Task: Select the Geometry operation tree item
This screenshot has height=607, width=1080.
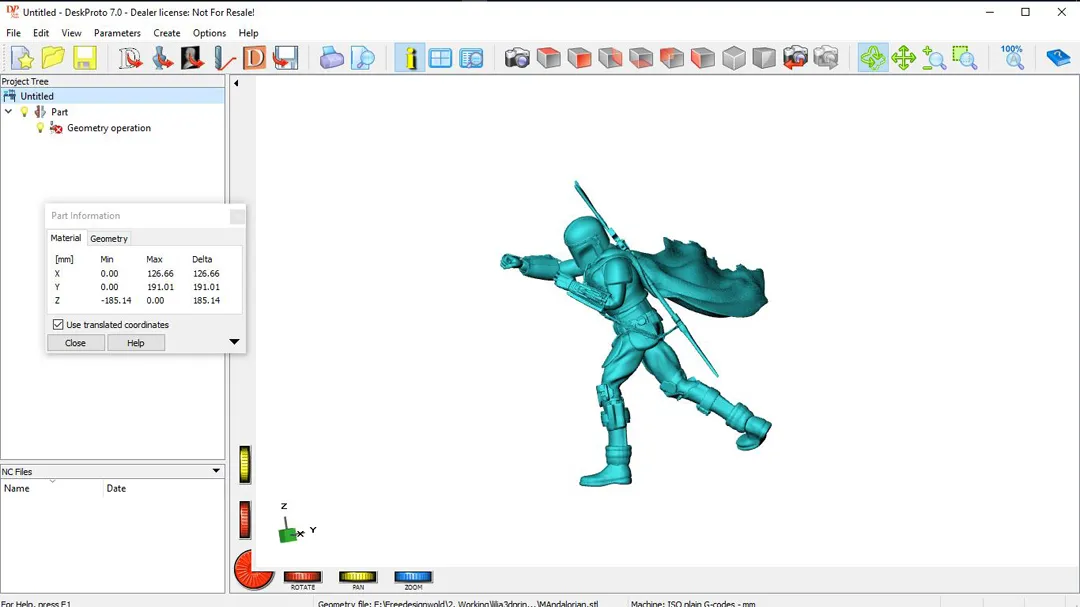Action: (109, 128)
